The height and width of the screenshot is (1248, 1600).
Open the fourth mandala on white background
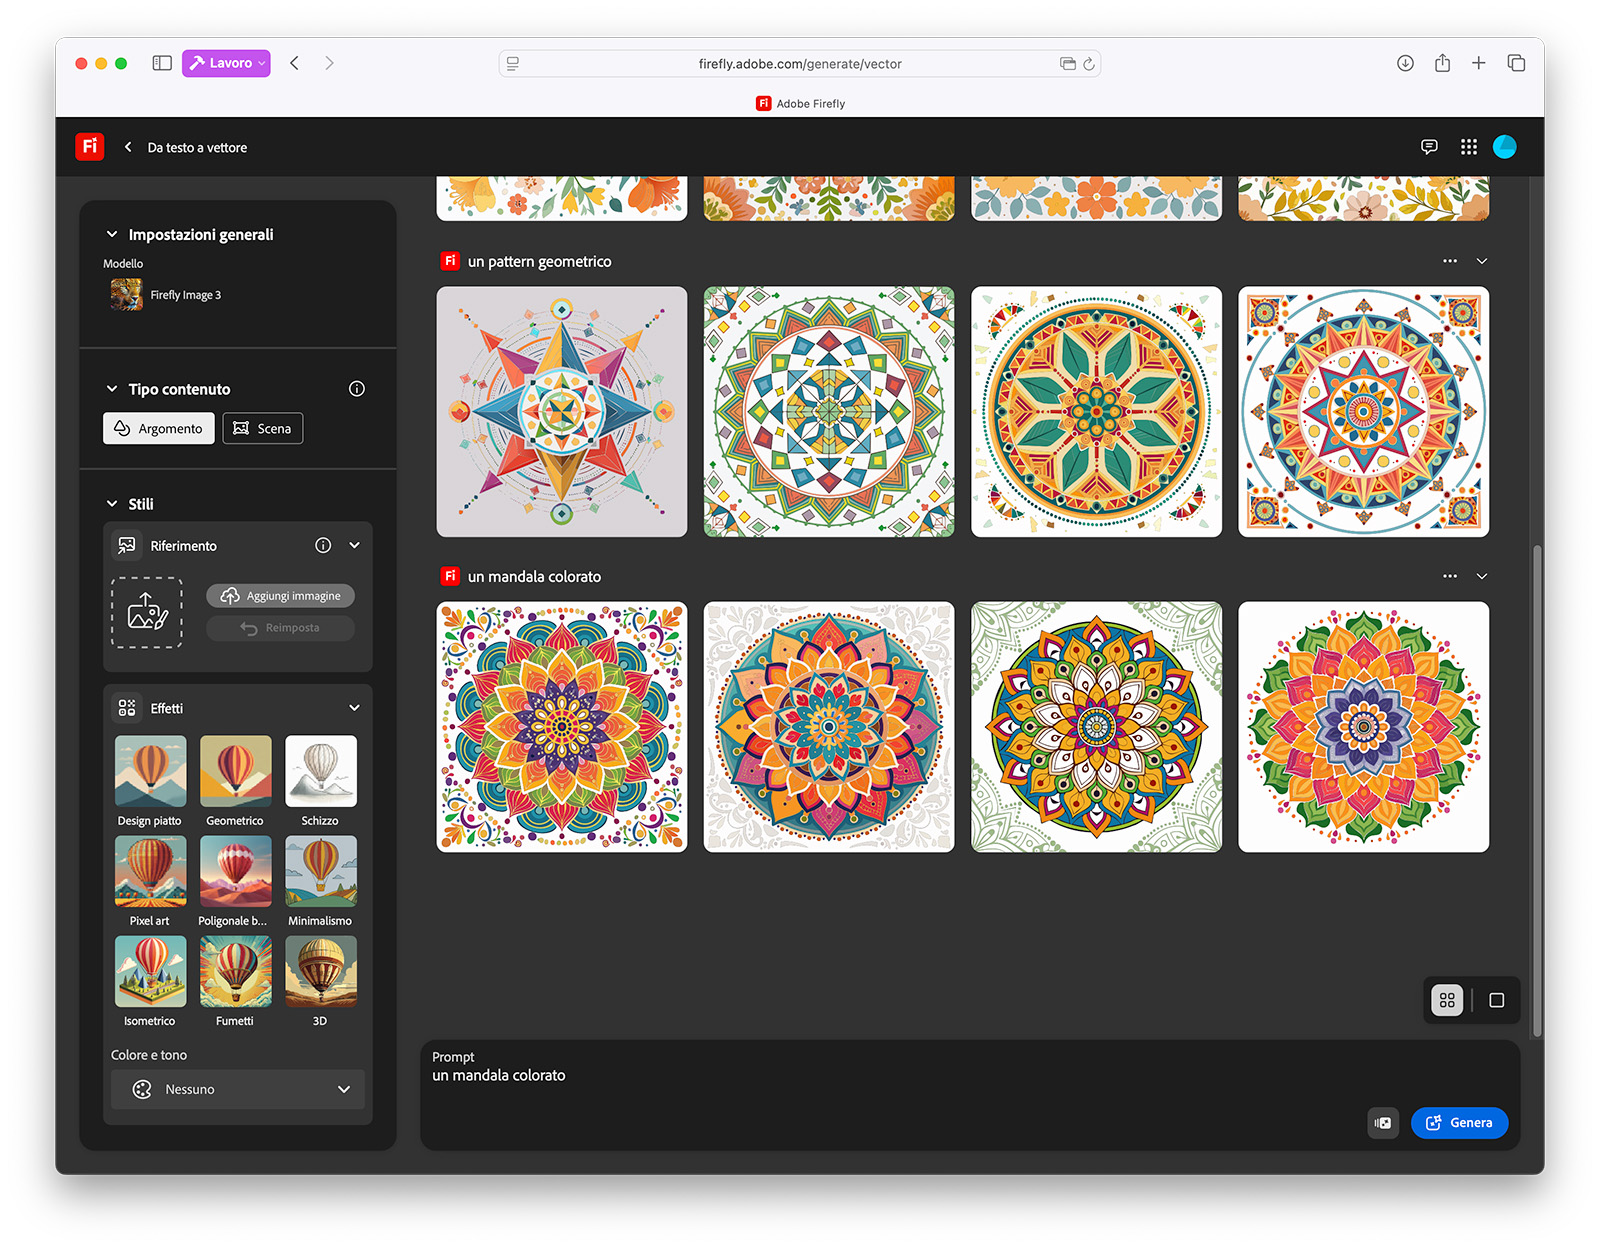[1364, 727]
